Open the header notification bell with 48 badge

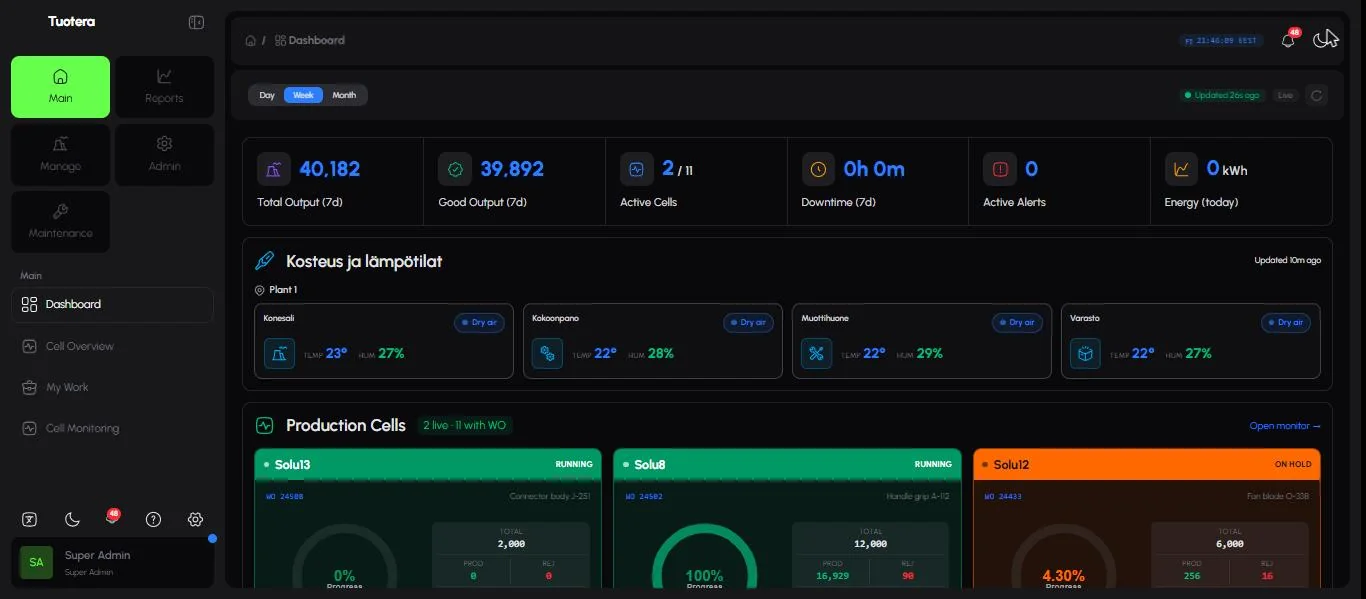coord(1288,40)
